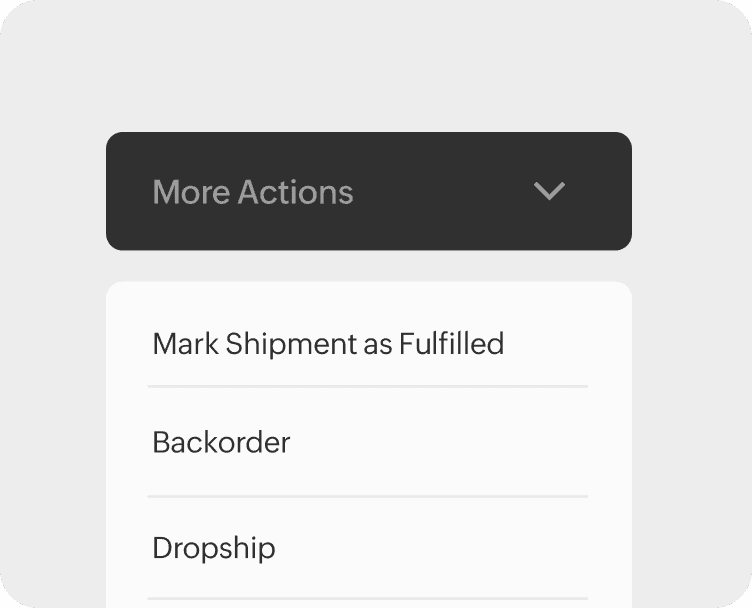Click the second item, Backorder

coord(221,442)
